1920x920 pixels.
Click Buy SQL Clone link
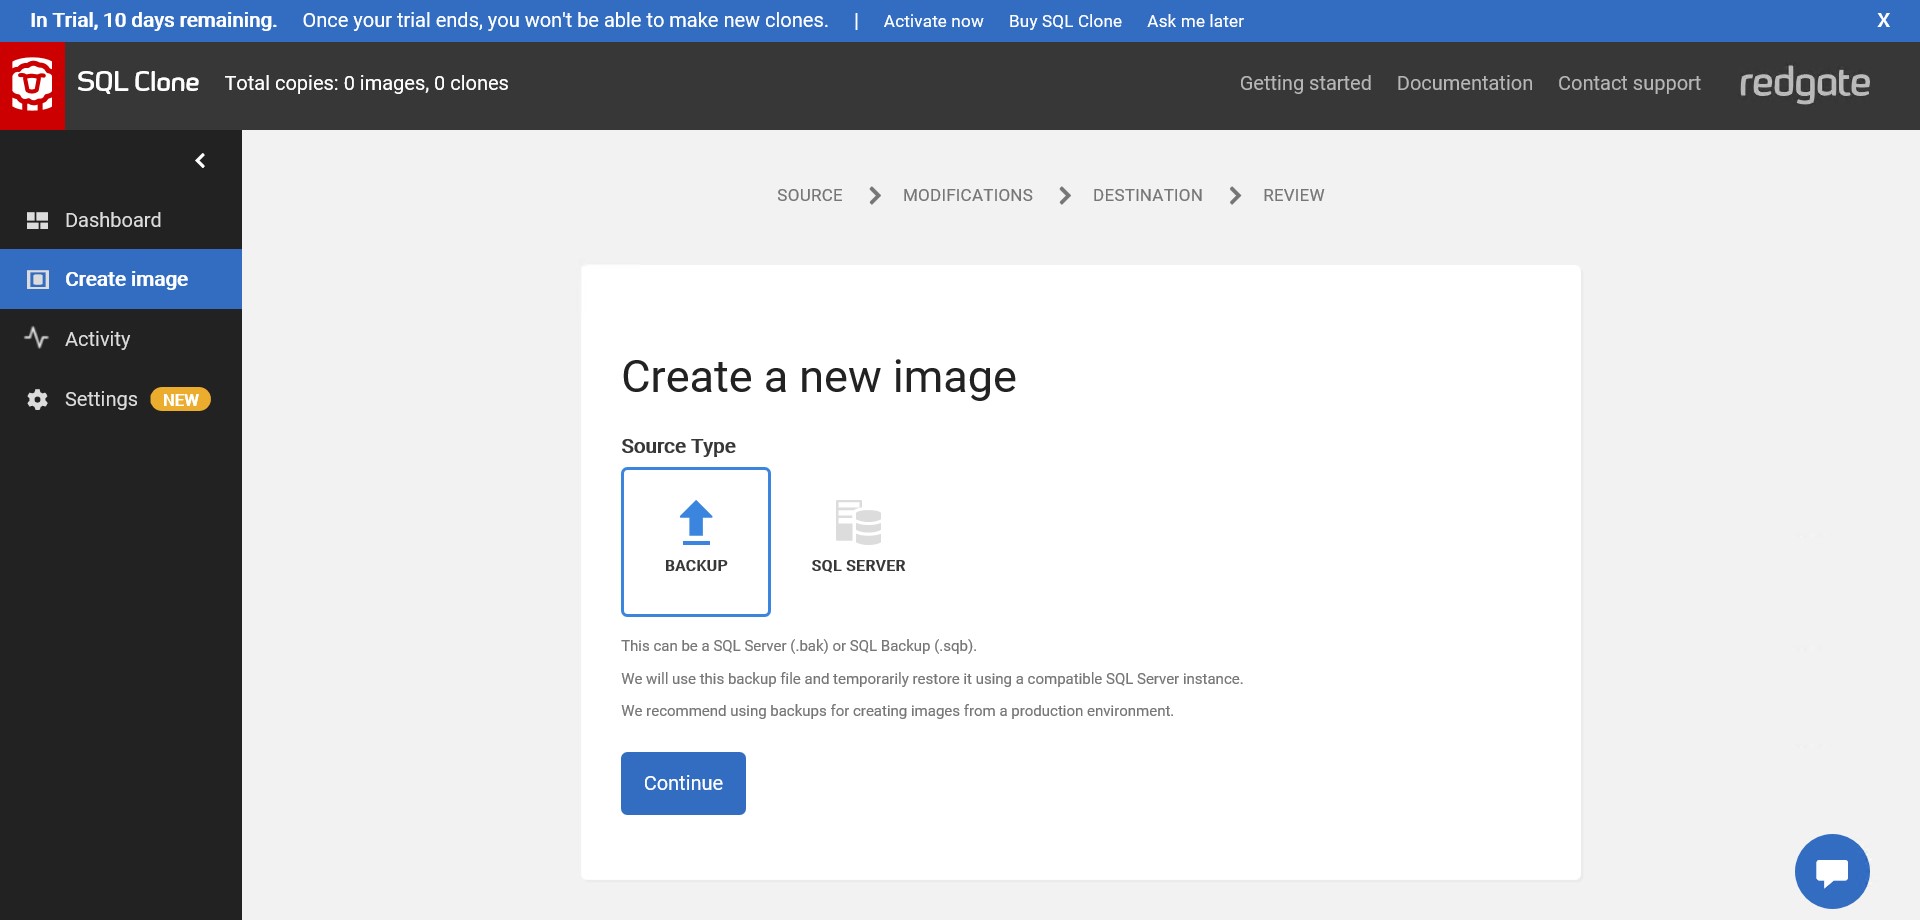1065,21
